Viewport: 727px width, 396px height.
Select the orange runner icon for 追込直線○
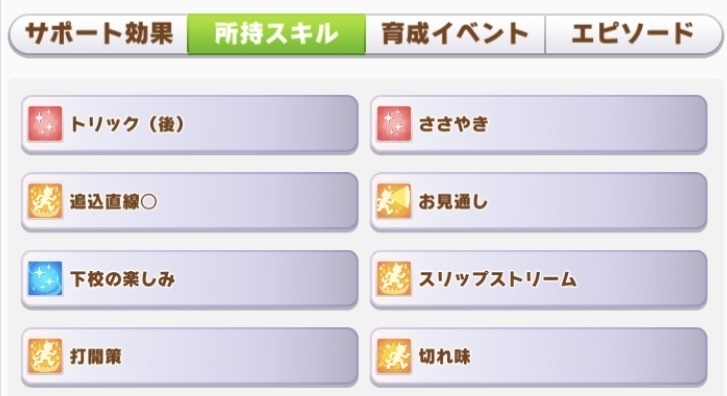[45, 201]
